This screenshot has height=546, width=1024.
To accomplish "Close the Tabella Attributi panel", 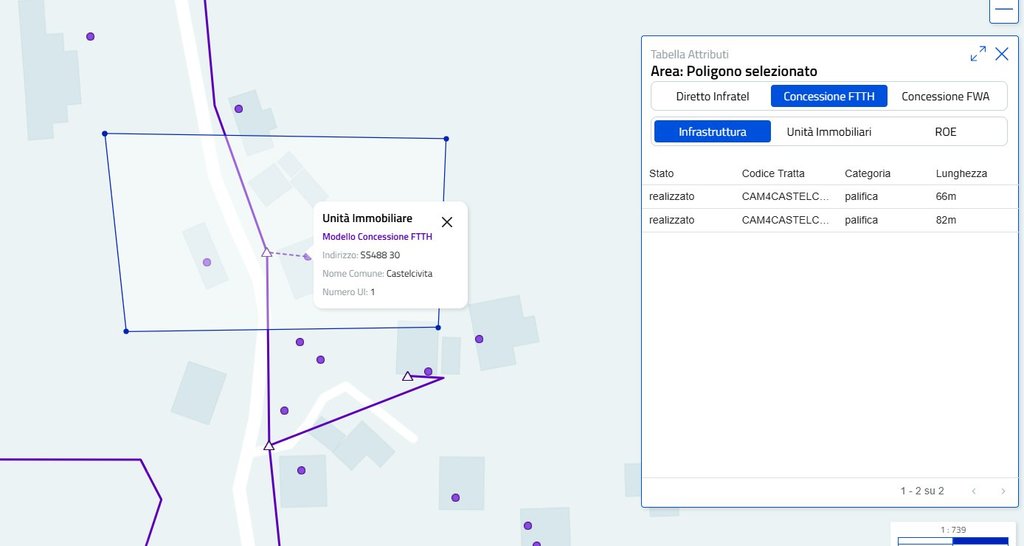I will tap(1002, 54).
